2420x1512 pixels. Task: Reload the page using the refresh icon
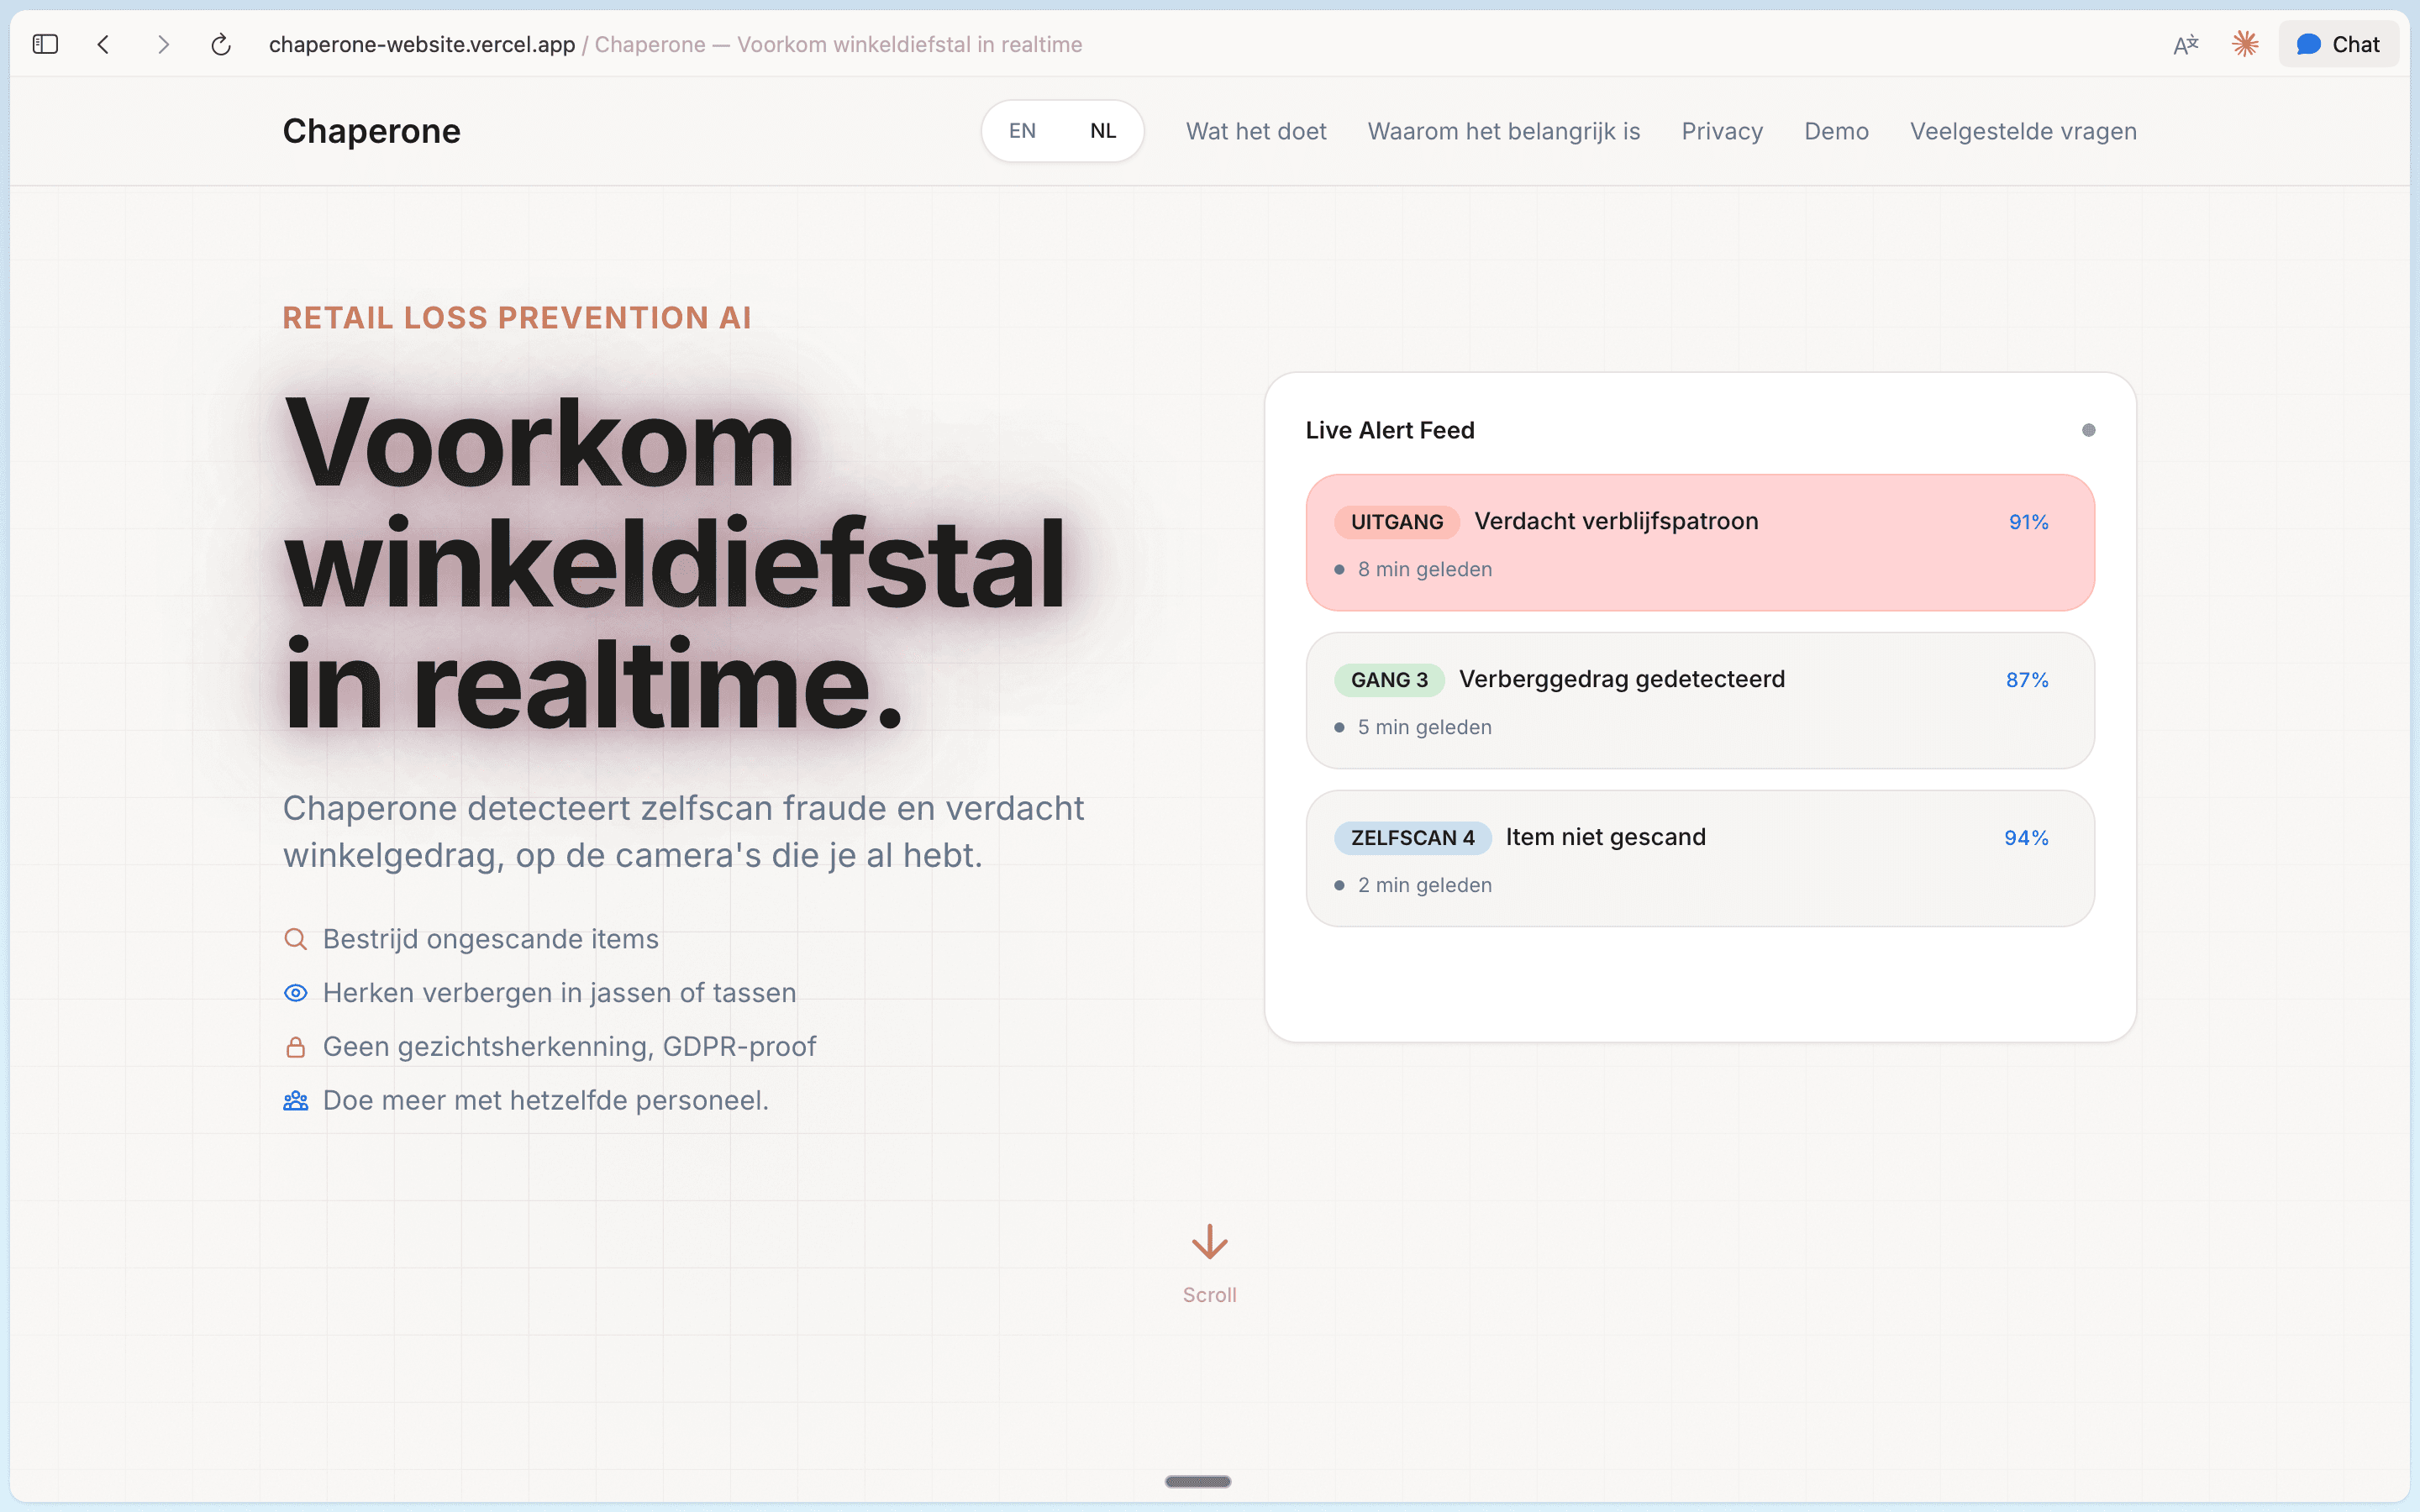[x=220, y=44]
